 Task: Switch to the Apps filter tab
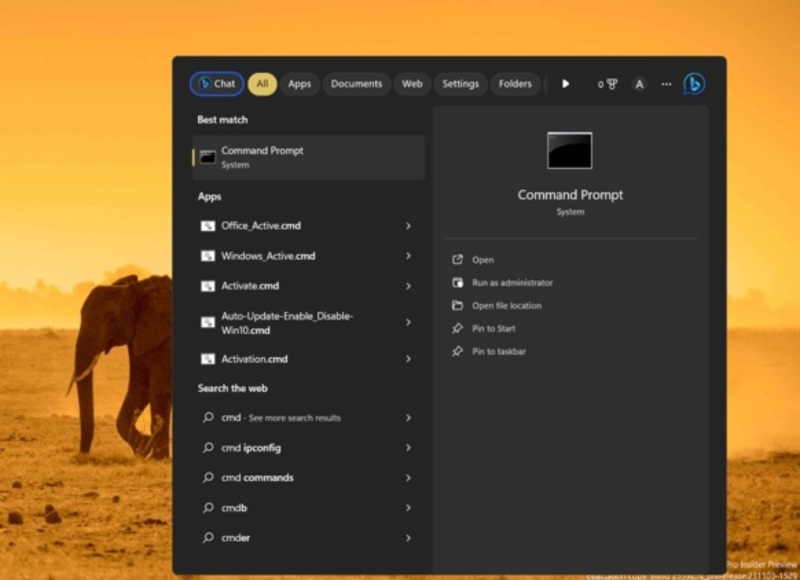tap(300, 84)
